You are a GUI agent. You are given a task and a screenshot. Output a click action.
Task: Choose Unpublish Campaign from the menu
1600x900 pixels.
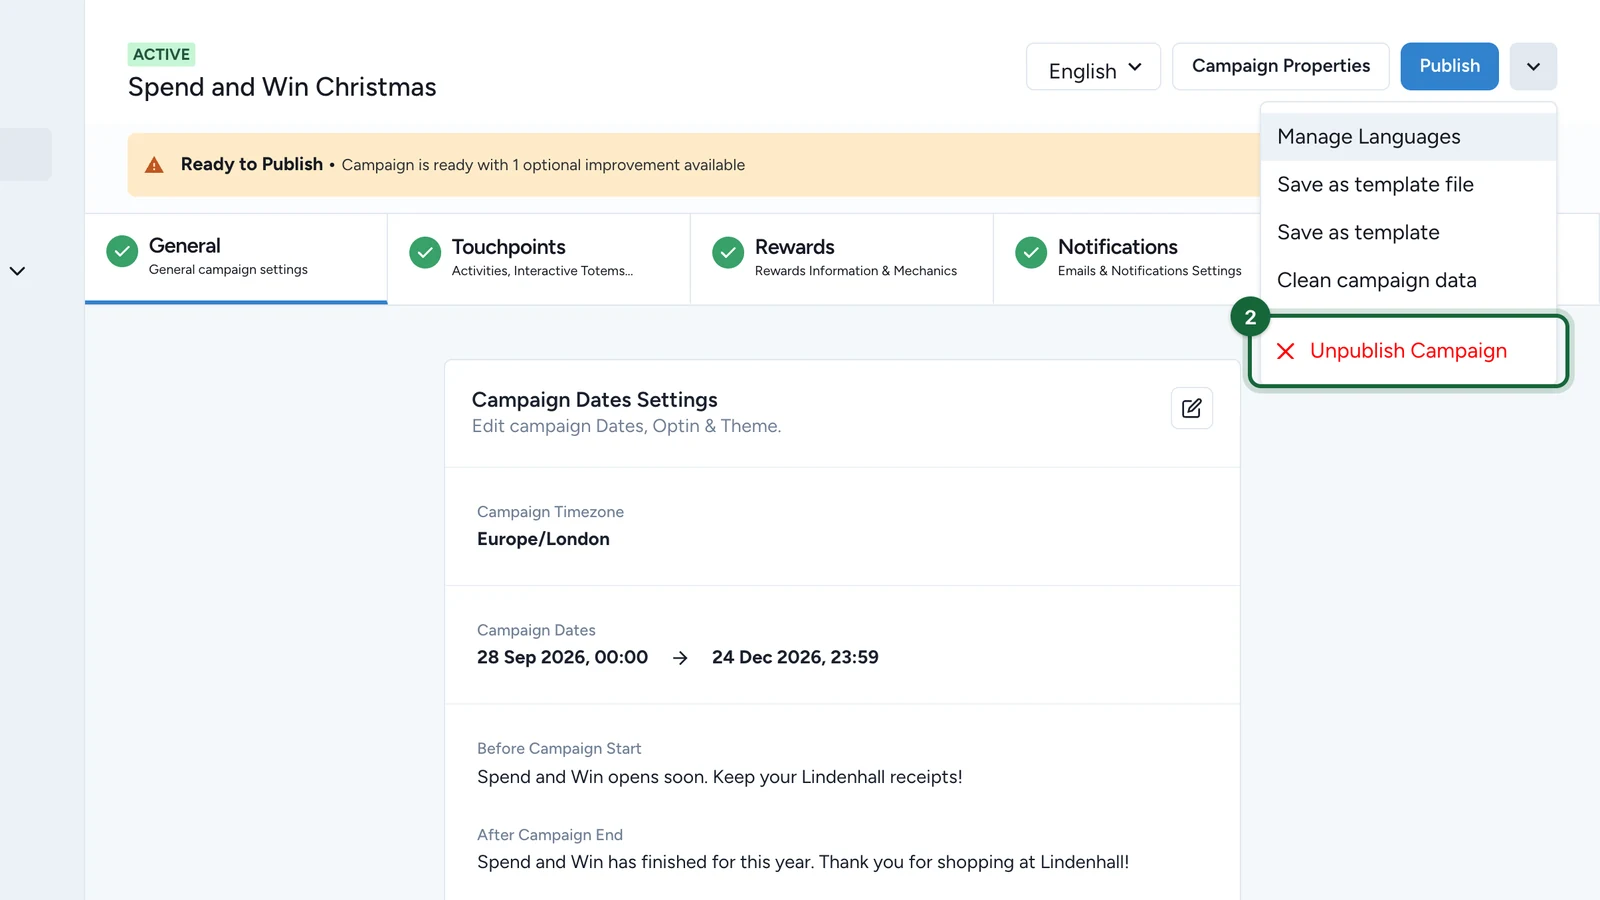[1408, 351]
